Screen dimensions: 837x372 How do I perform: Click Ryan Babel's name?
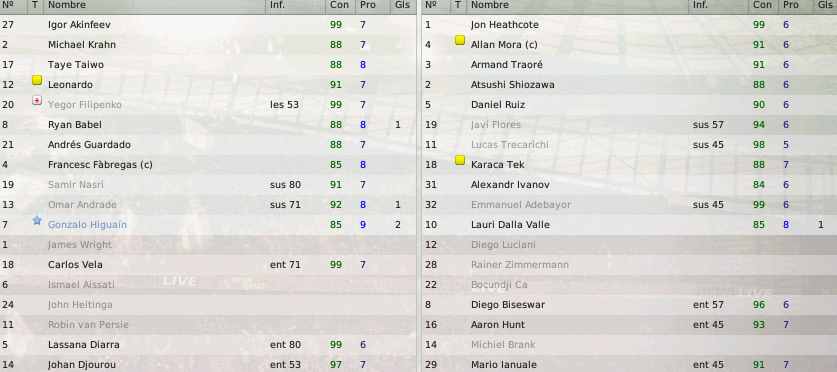pos(75,125)
